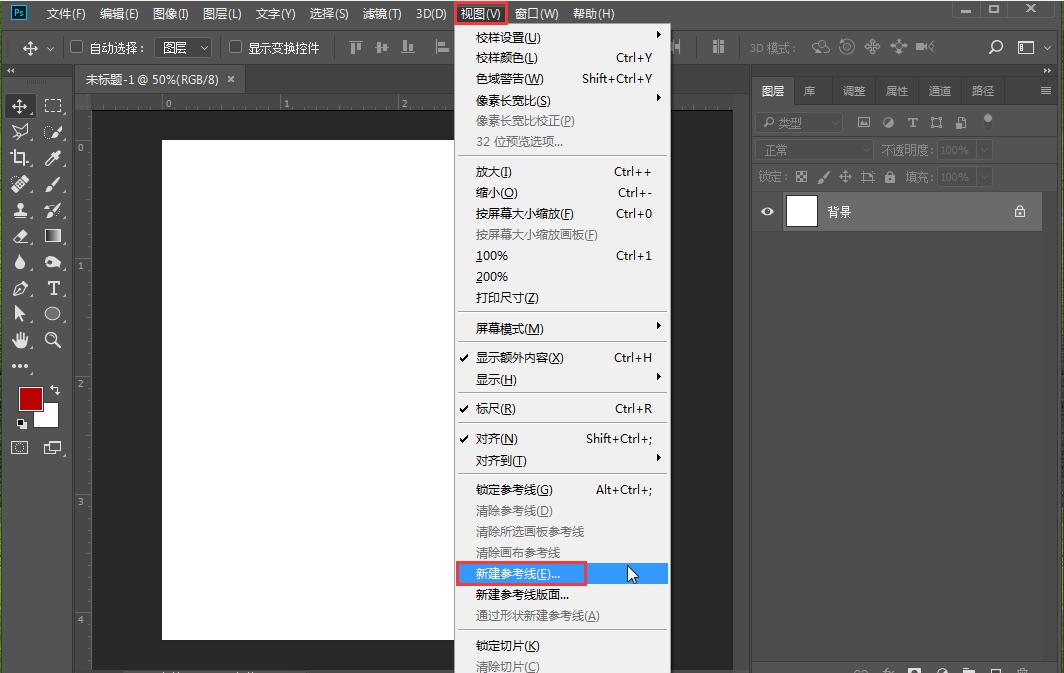Select the Move tool
The height and width of the screenshot is (673, 1064).
click(x=21, y=105)
